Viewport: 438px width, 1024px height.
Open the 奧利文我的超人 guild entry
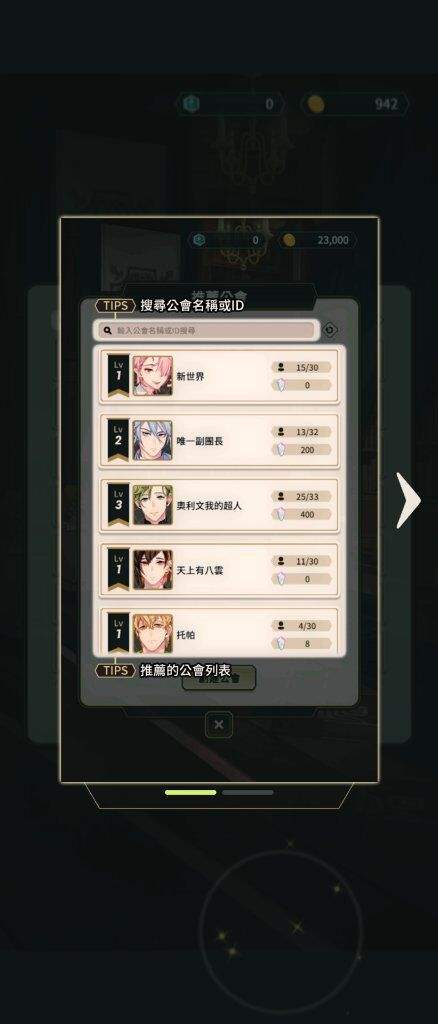219,505
